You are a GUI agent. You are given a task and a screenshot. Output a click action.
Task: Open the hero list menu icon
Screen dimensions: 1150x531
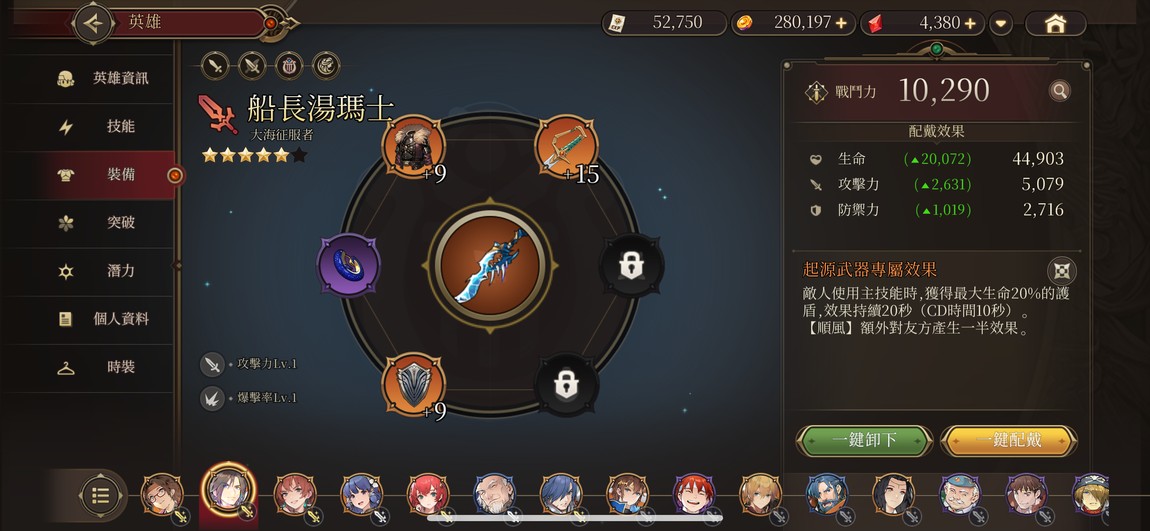(x=100, y=496)
